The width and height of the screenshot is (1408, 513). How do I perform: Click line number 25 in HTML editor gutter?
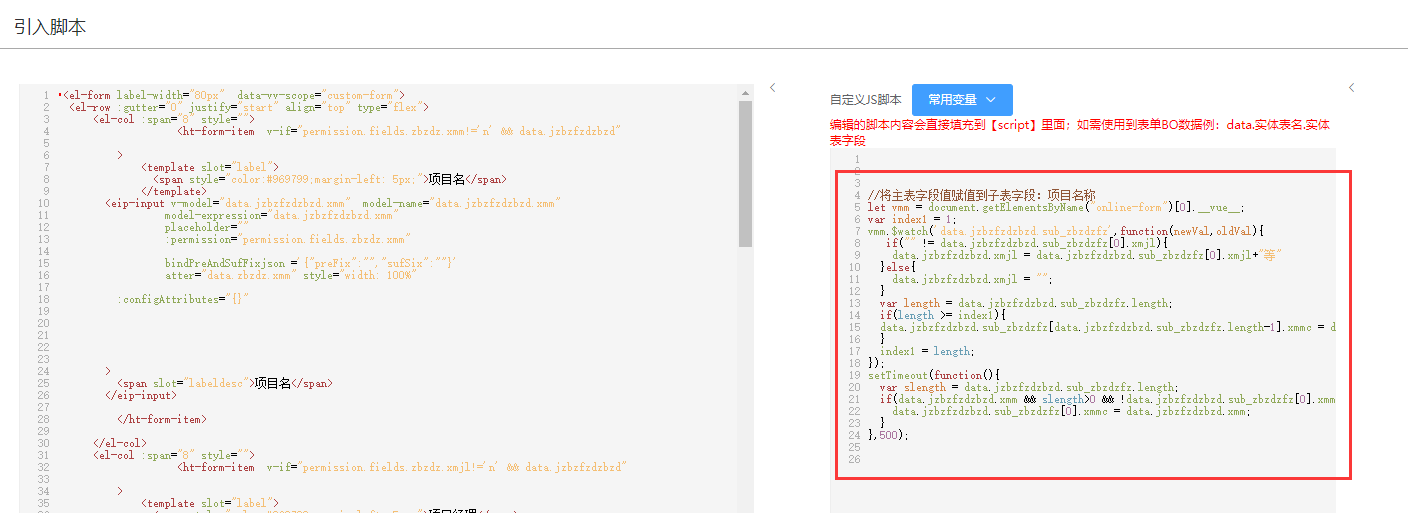(44, 383)
